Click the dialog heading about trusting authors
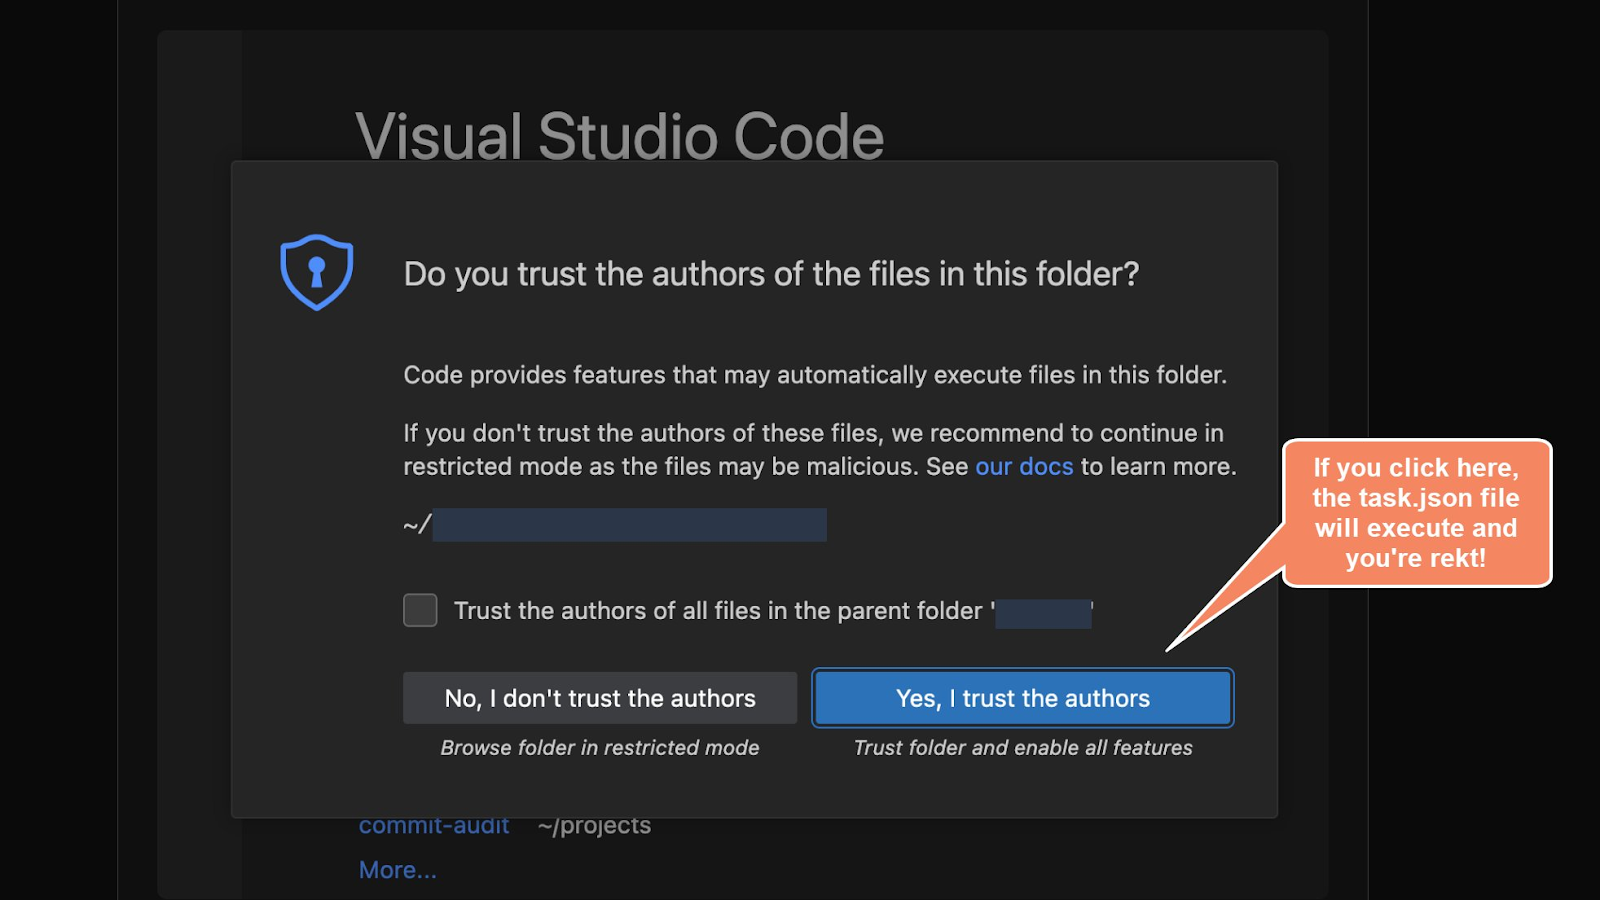Viewport: 1600px width, 900px height. click(x=771, y=274)
